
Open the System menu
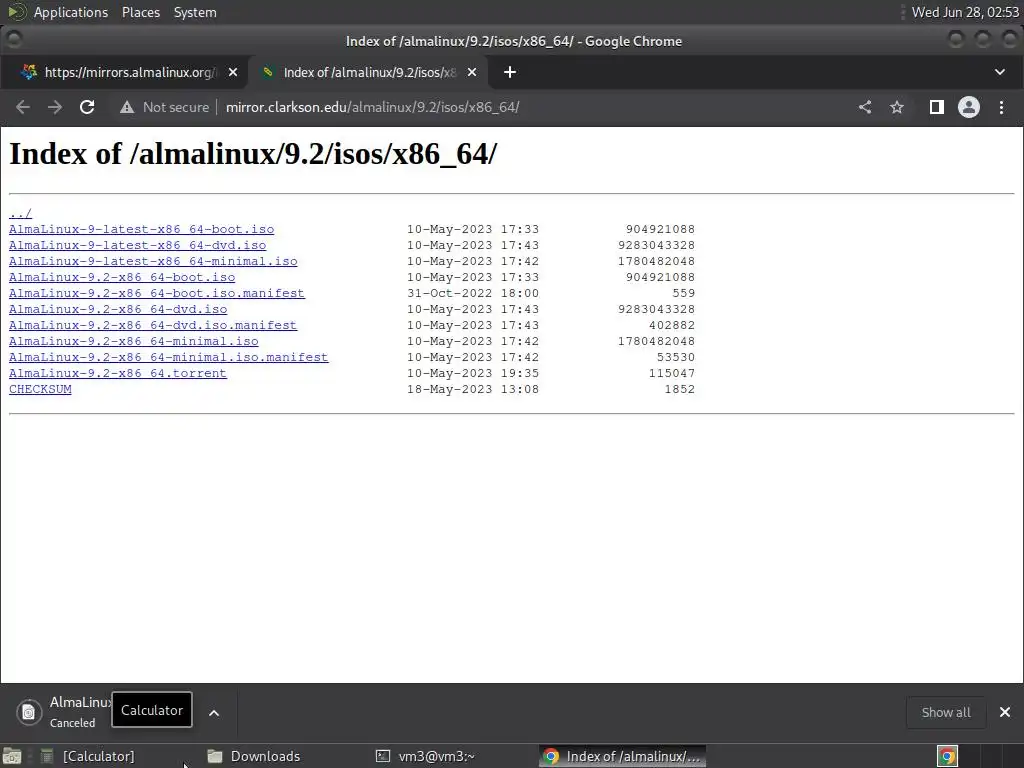pyautogui.click(x=195, y=12)
